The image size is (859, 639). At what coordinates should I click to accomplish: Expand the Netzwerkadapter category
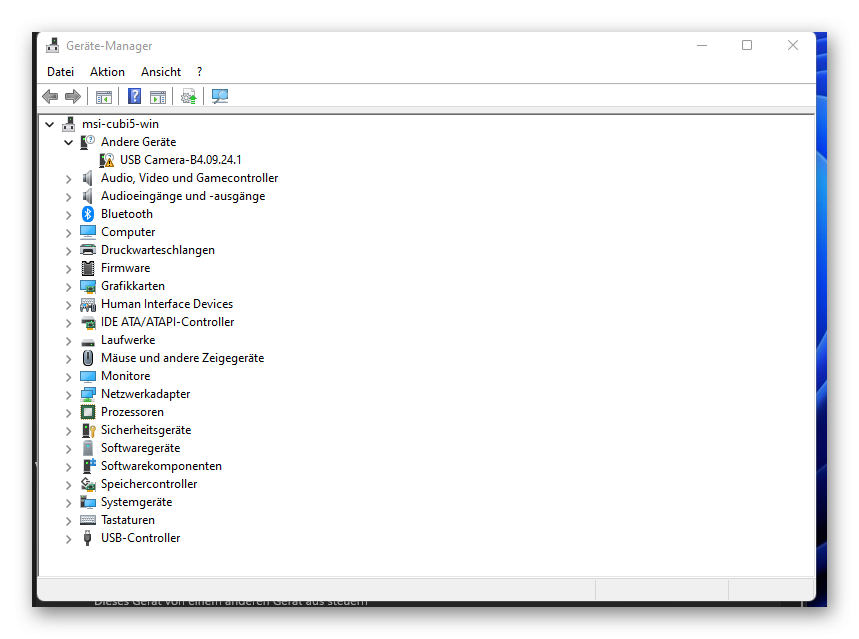(x=68, y=395)
